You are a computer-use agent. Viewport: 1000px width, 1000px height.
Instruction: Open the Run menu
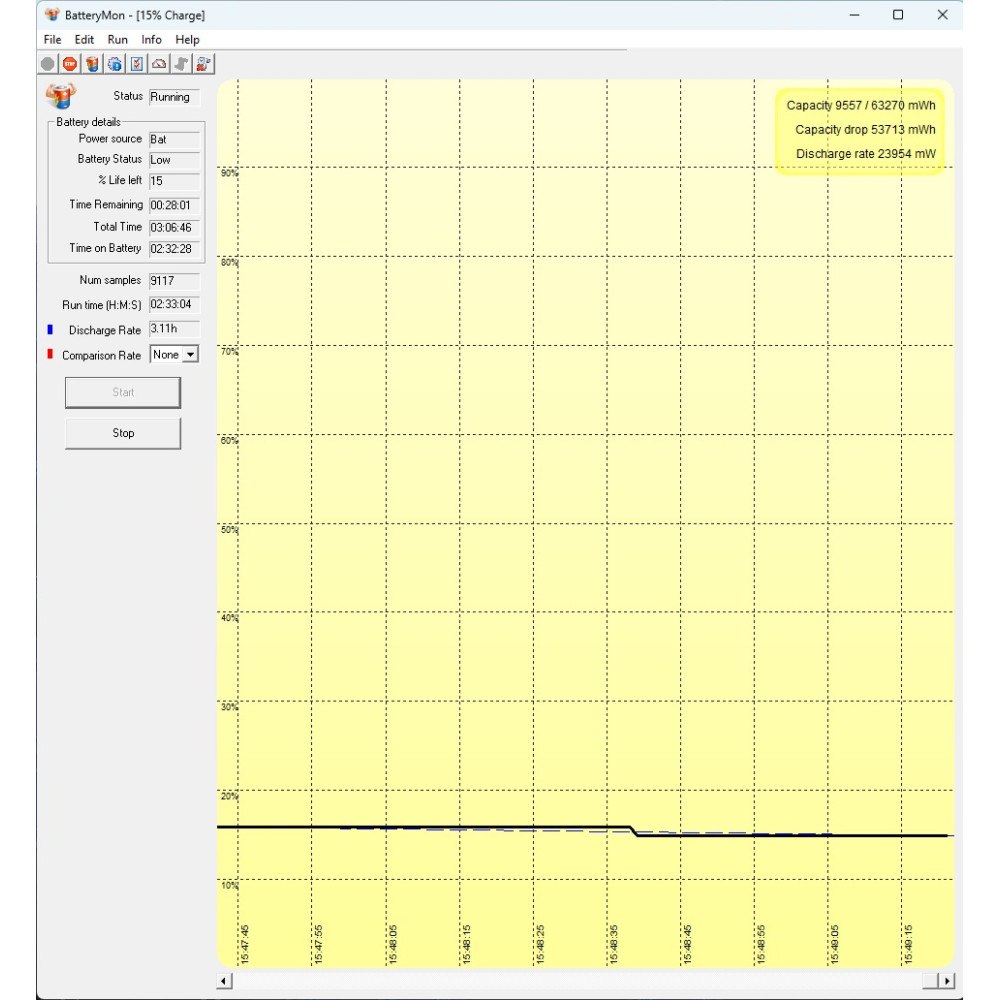point(118,40)
